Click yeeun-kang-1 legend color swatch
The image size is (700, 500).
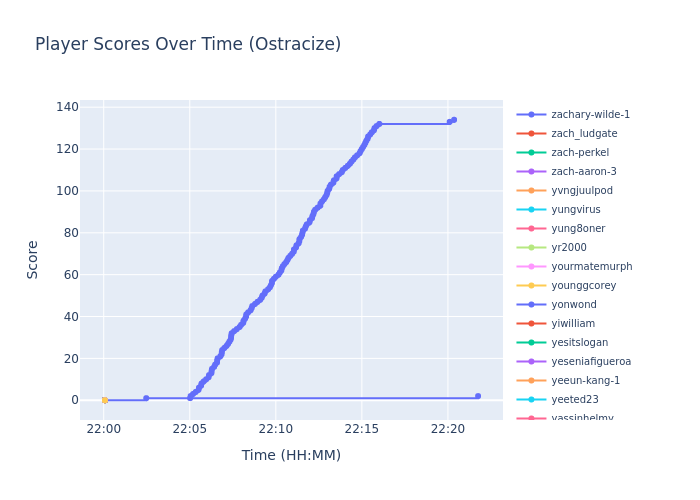(531, 381)
